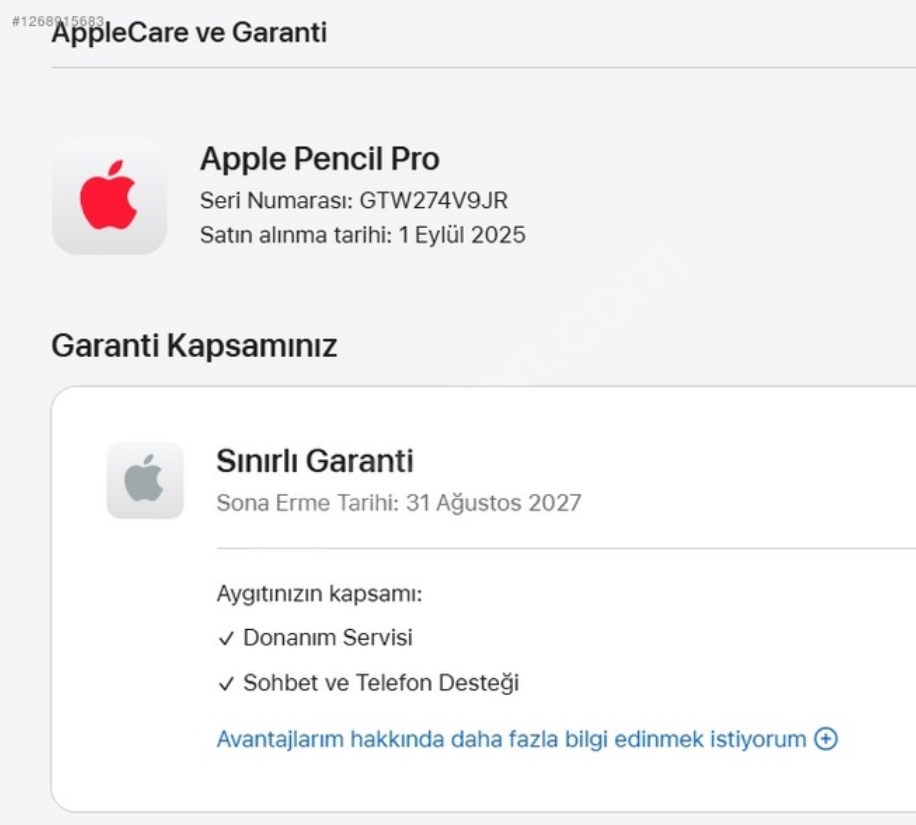The image size is (916, 825).
Task: Click the checkmark beside Sohbet ve Telefon Desteği
Action: coord(226,684)
